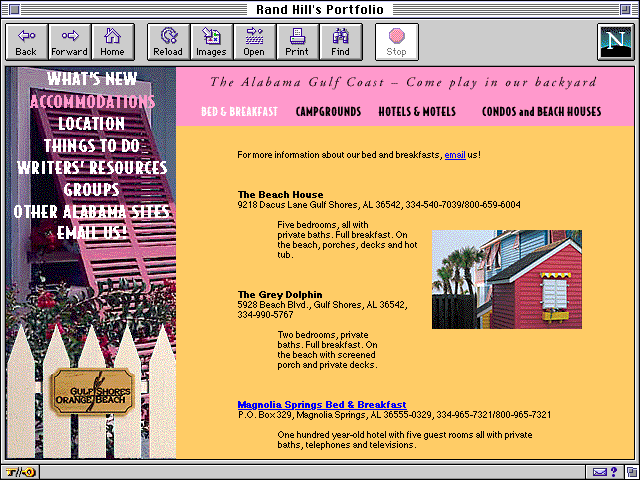Click The Beach House heading
The width and height of the screenshot is (640, 480).
[x=280, y=194]
